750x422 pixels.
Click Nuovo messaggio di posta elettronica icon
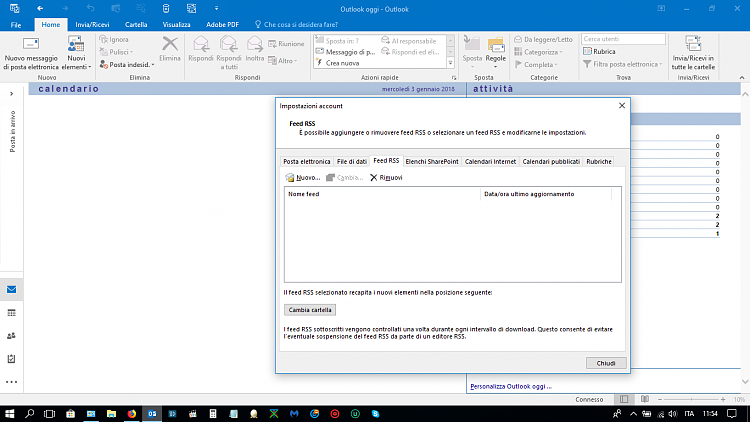tap(31, 44)
